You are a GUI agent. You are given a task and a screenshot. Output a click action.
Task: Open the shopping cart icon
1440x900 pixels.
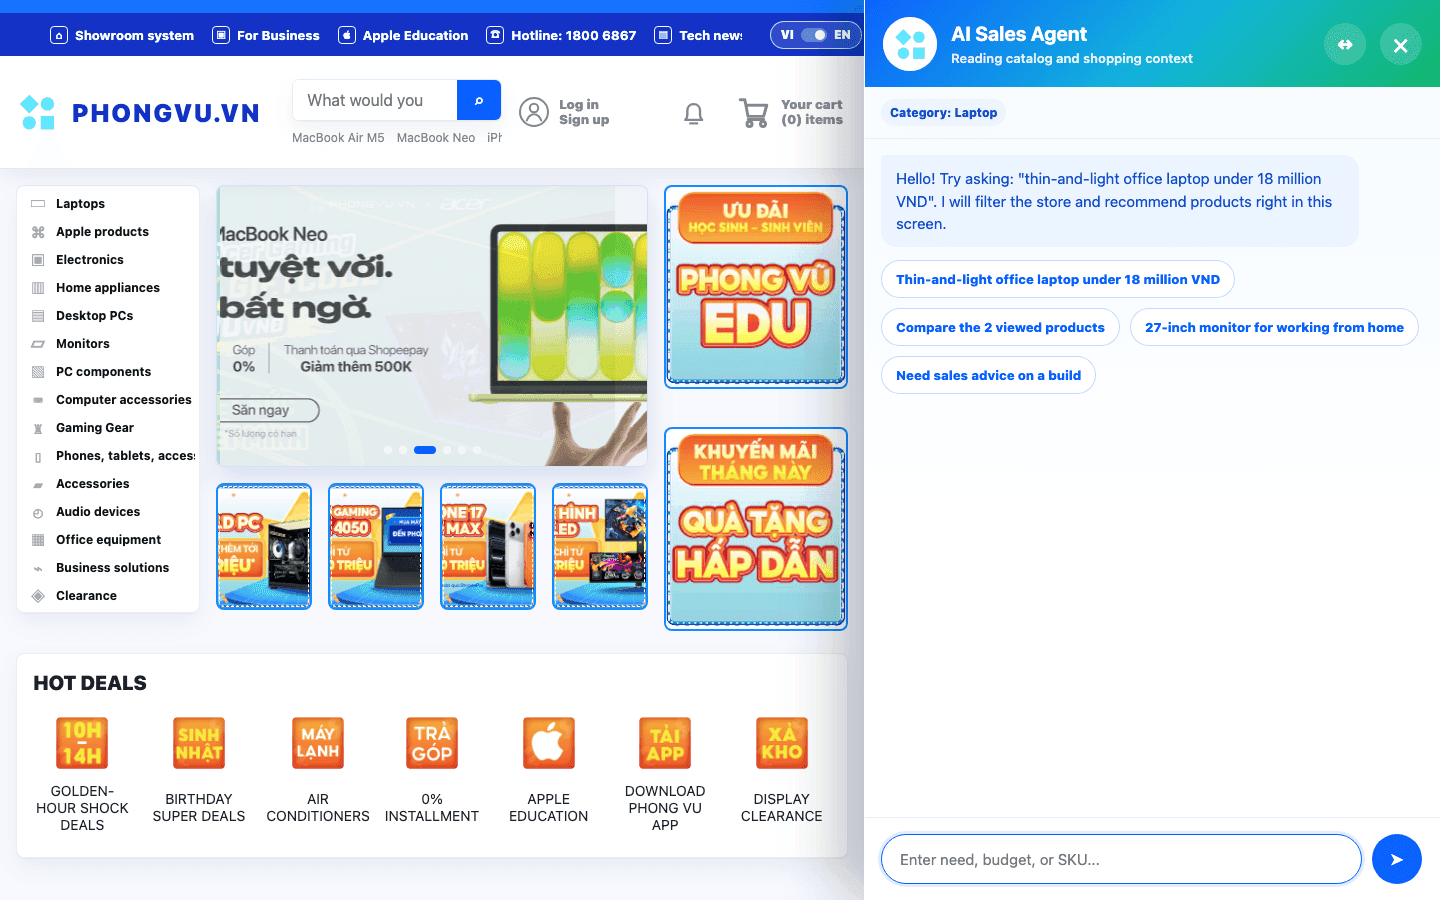[x=754, y=113]
